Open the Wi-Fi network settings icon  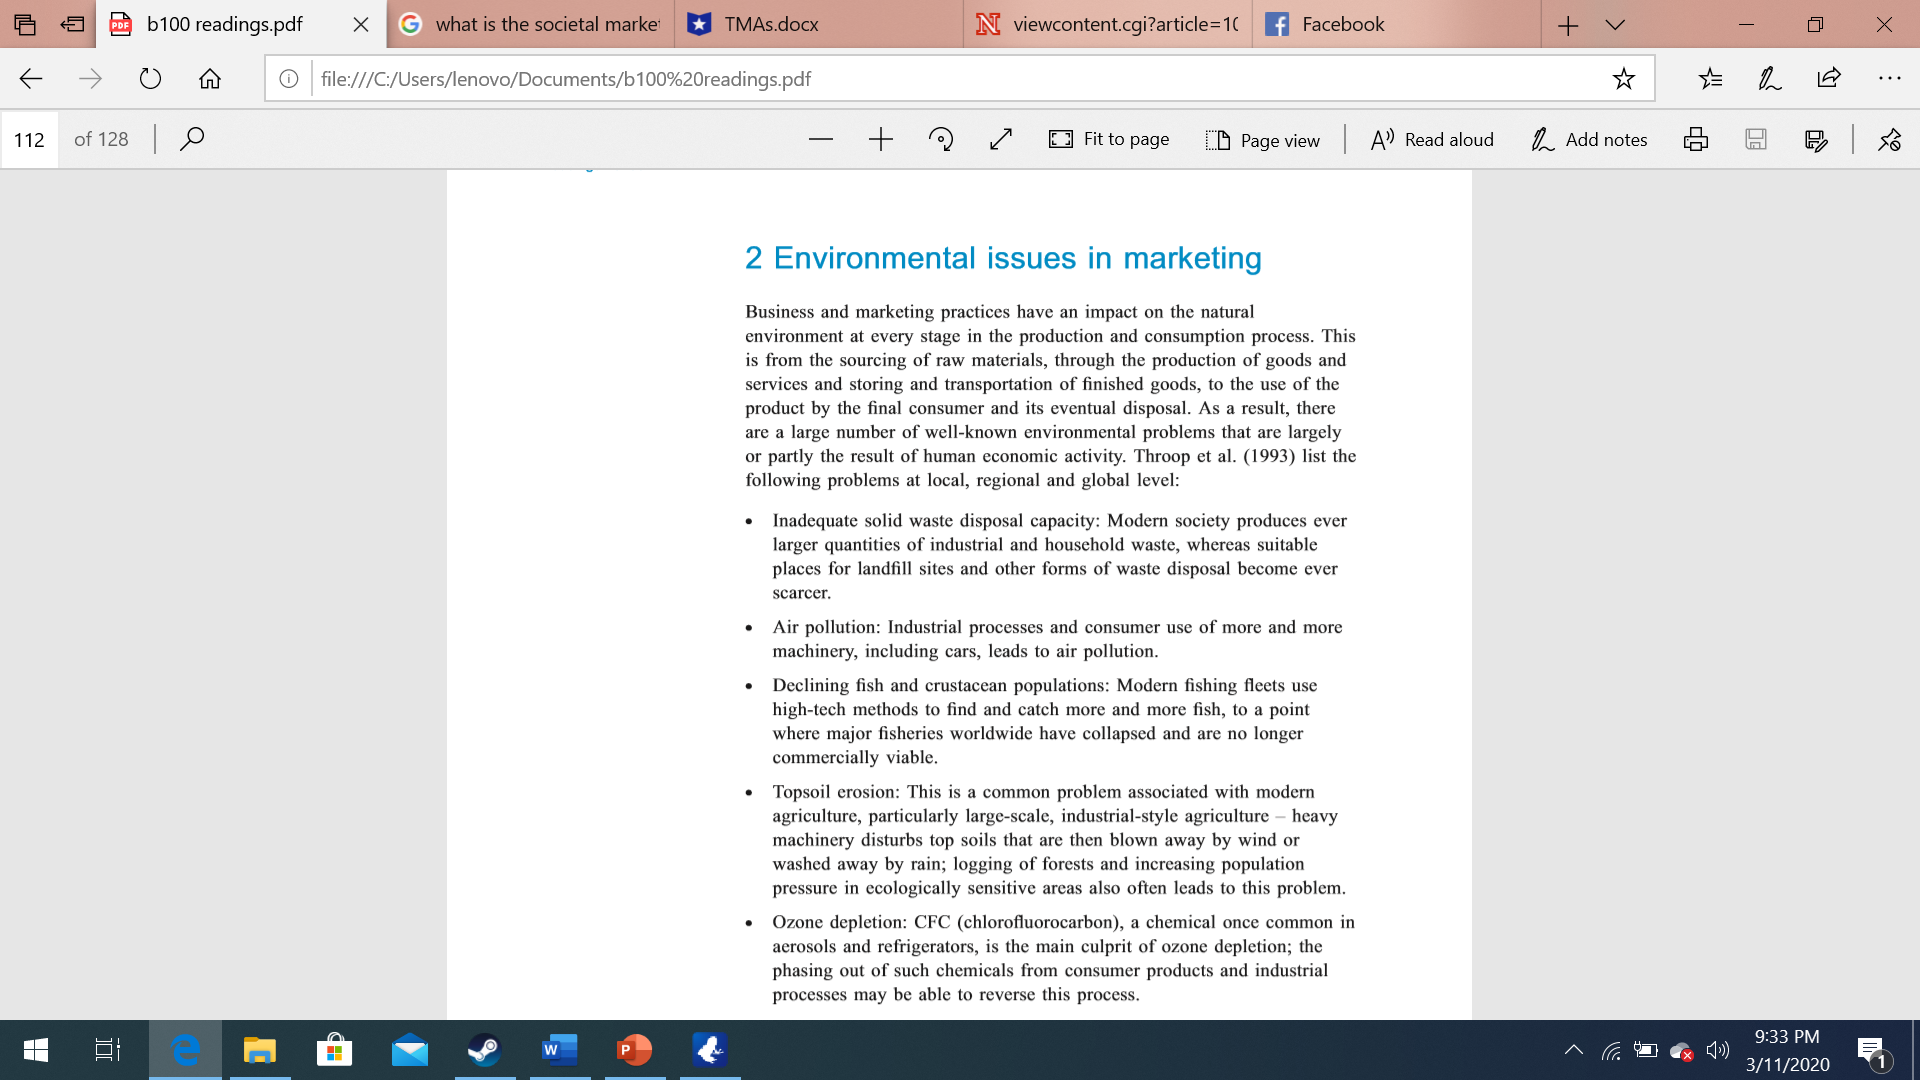click(x=1611, y=1050)
